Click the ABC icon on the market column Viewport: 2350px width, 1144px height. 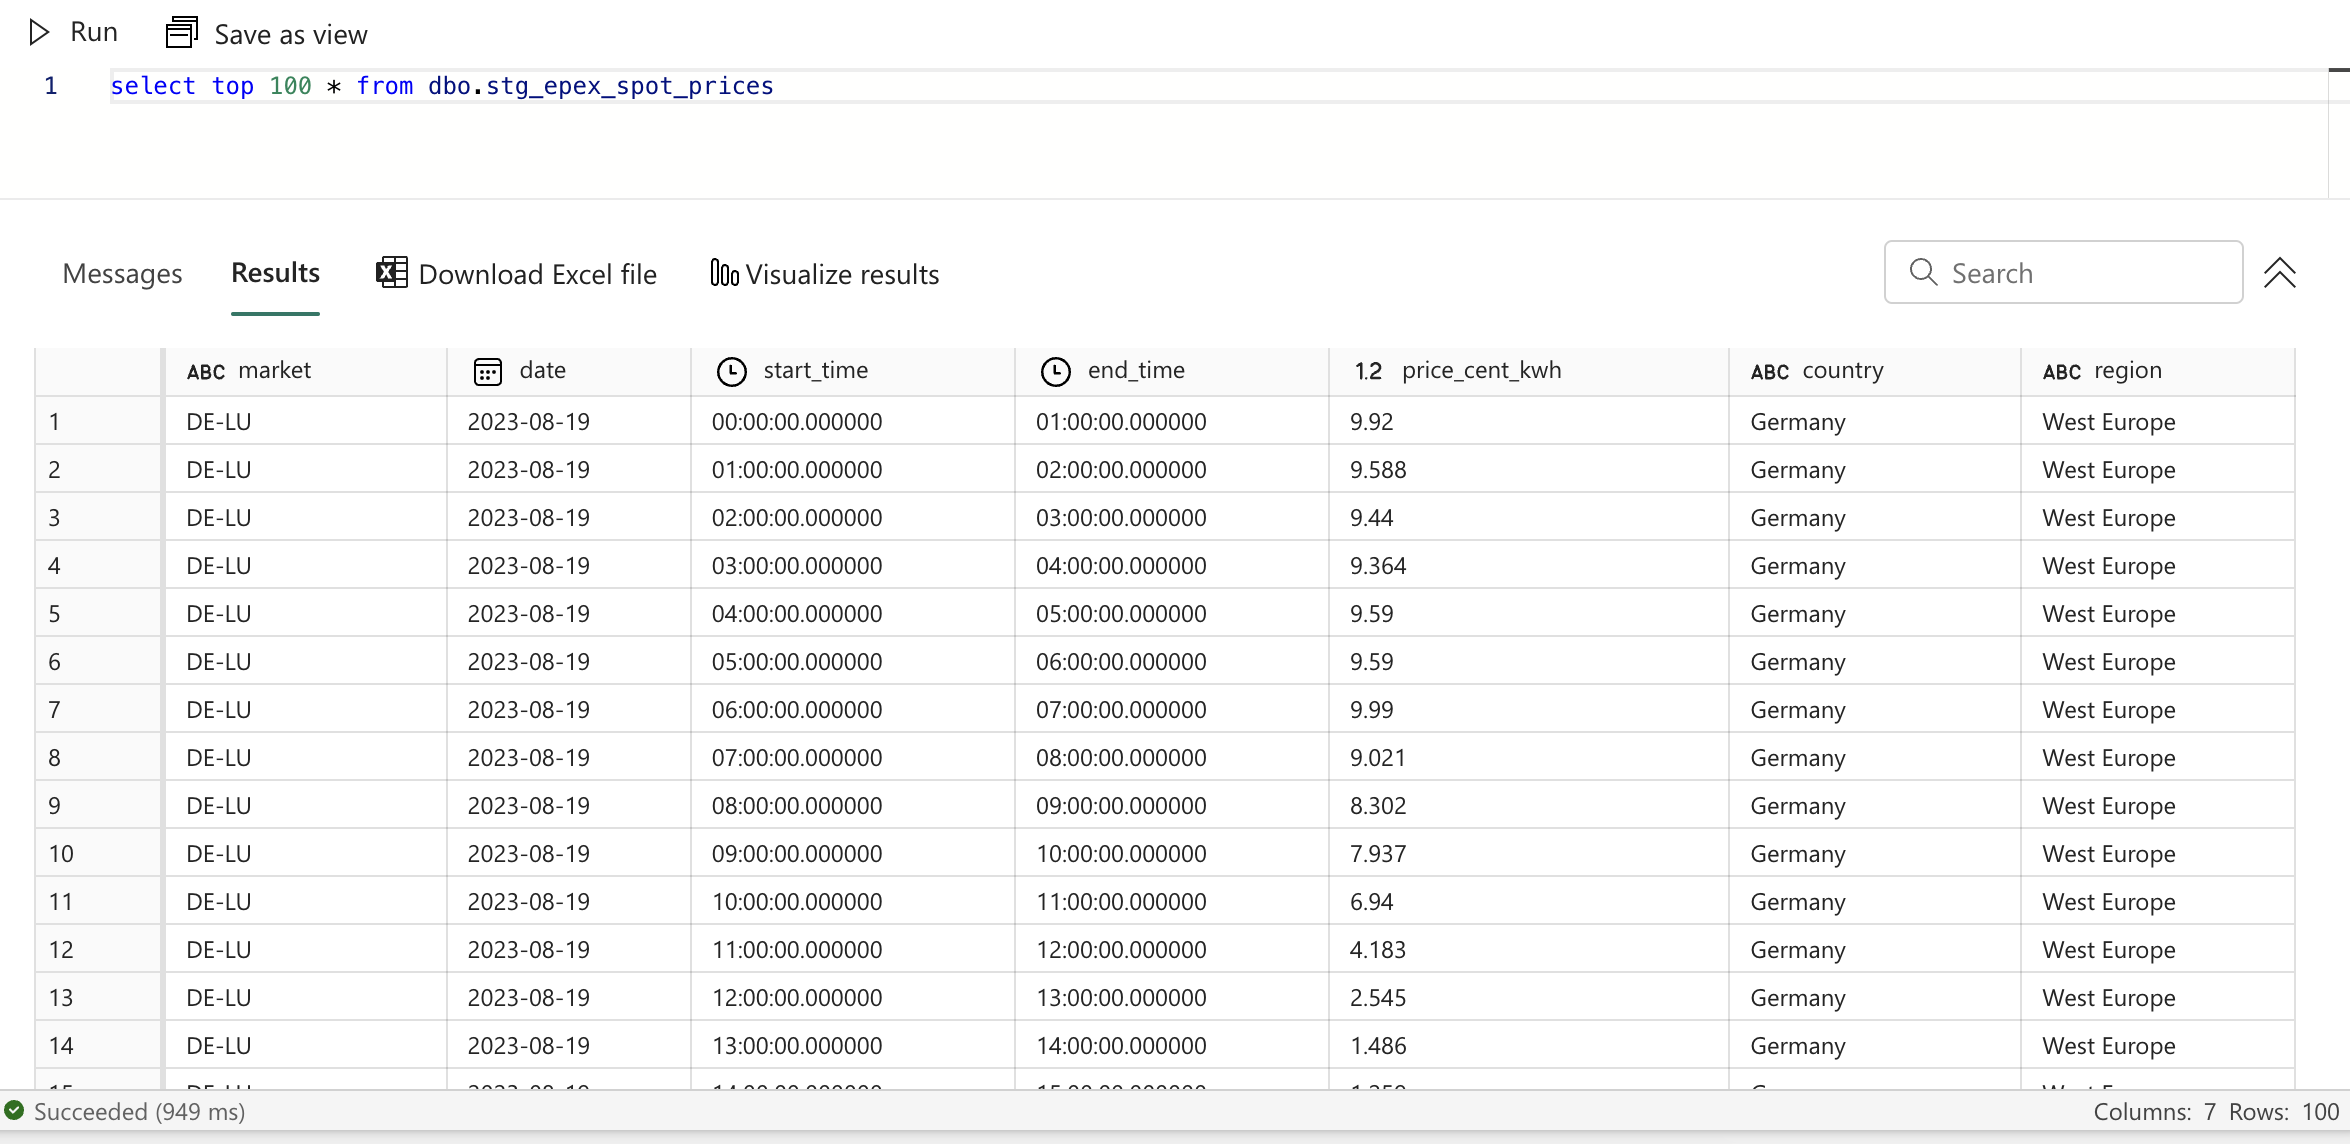pos(205,371)
